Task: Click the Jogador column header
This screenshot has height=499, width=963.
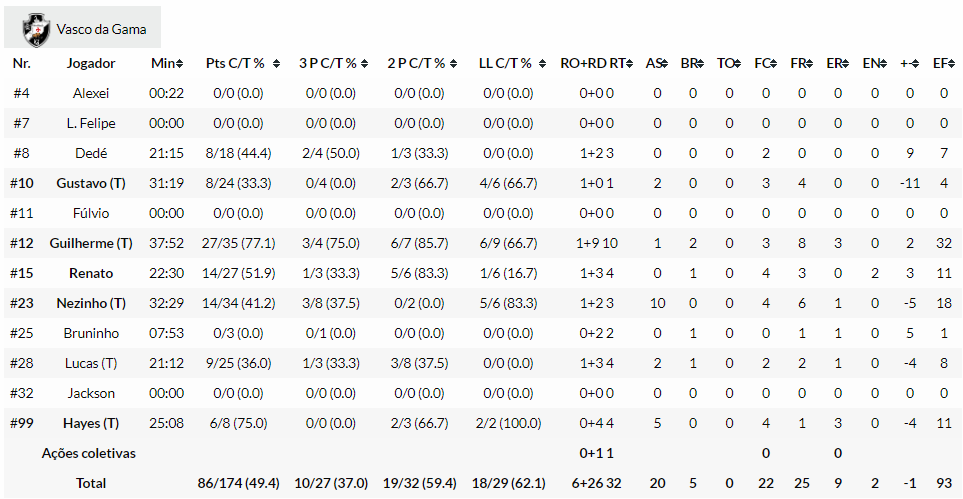Action: point(91,63)
